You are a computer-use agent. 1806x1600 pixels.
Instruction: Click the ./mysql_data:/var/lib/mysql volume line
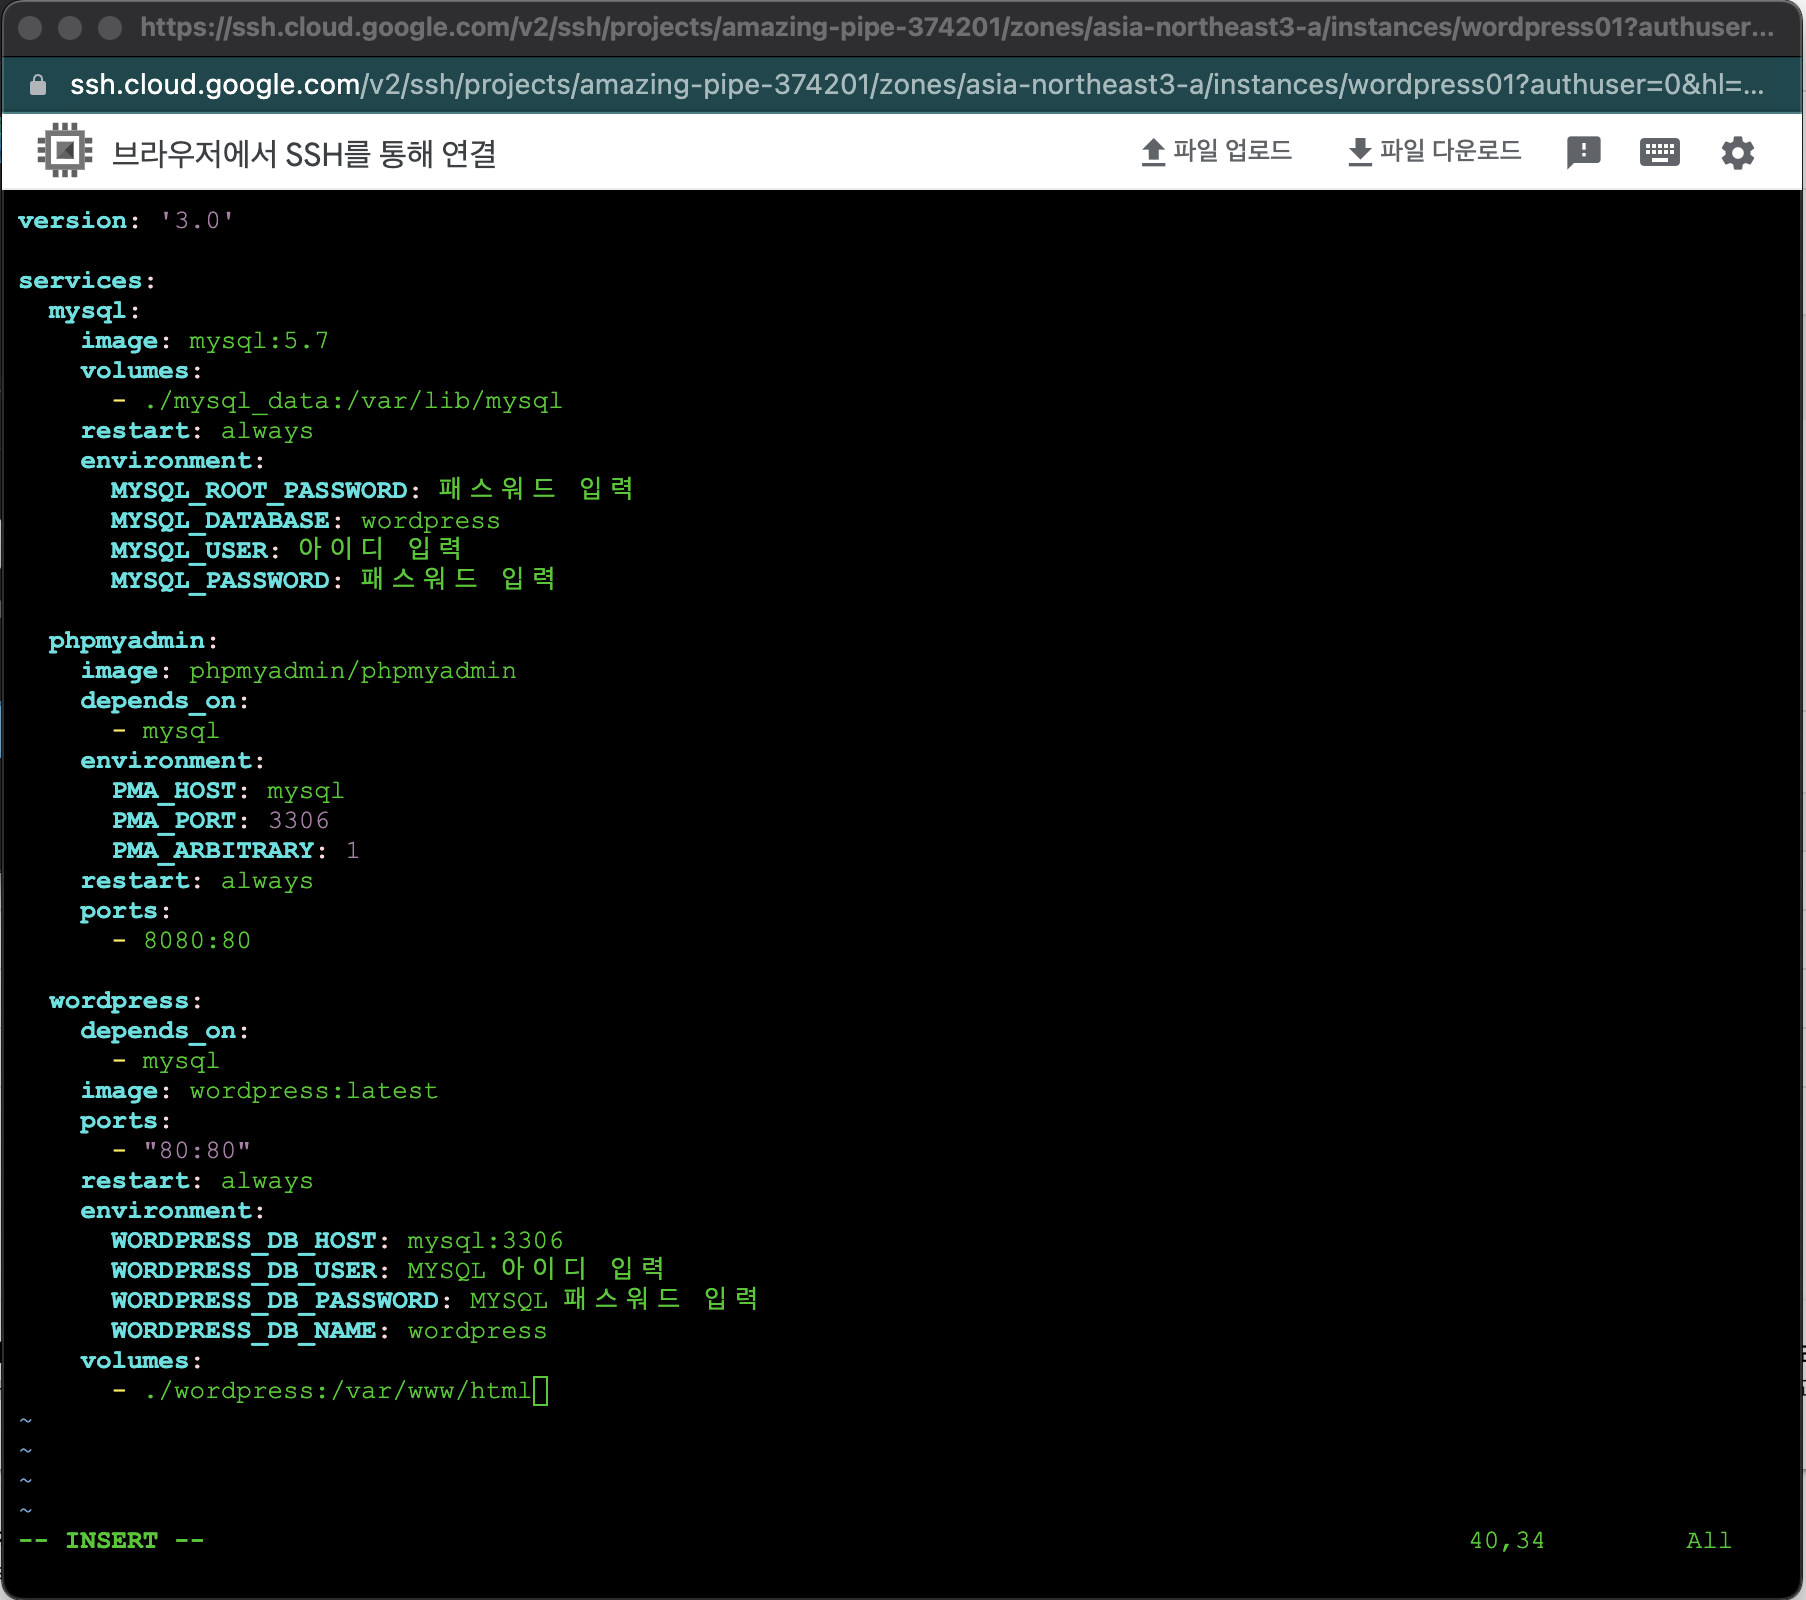pos(338,401)
